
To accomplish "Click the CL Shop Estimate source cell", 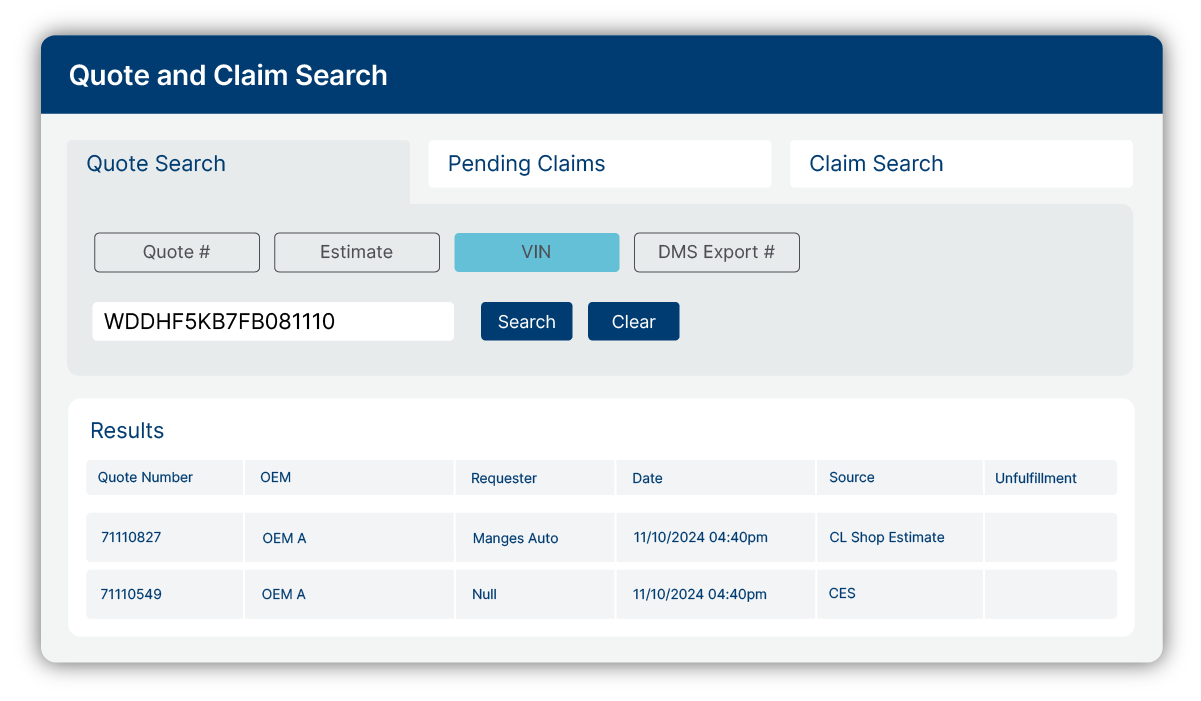I will pos(887,537).
